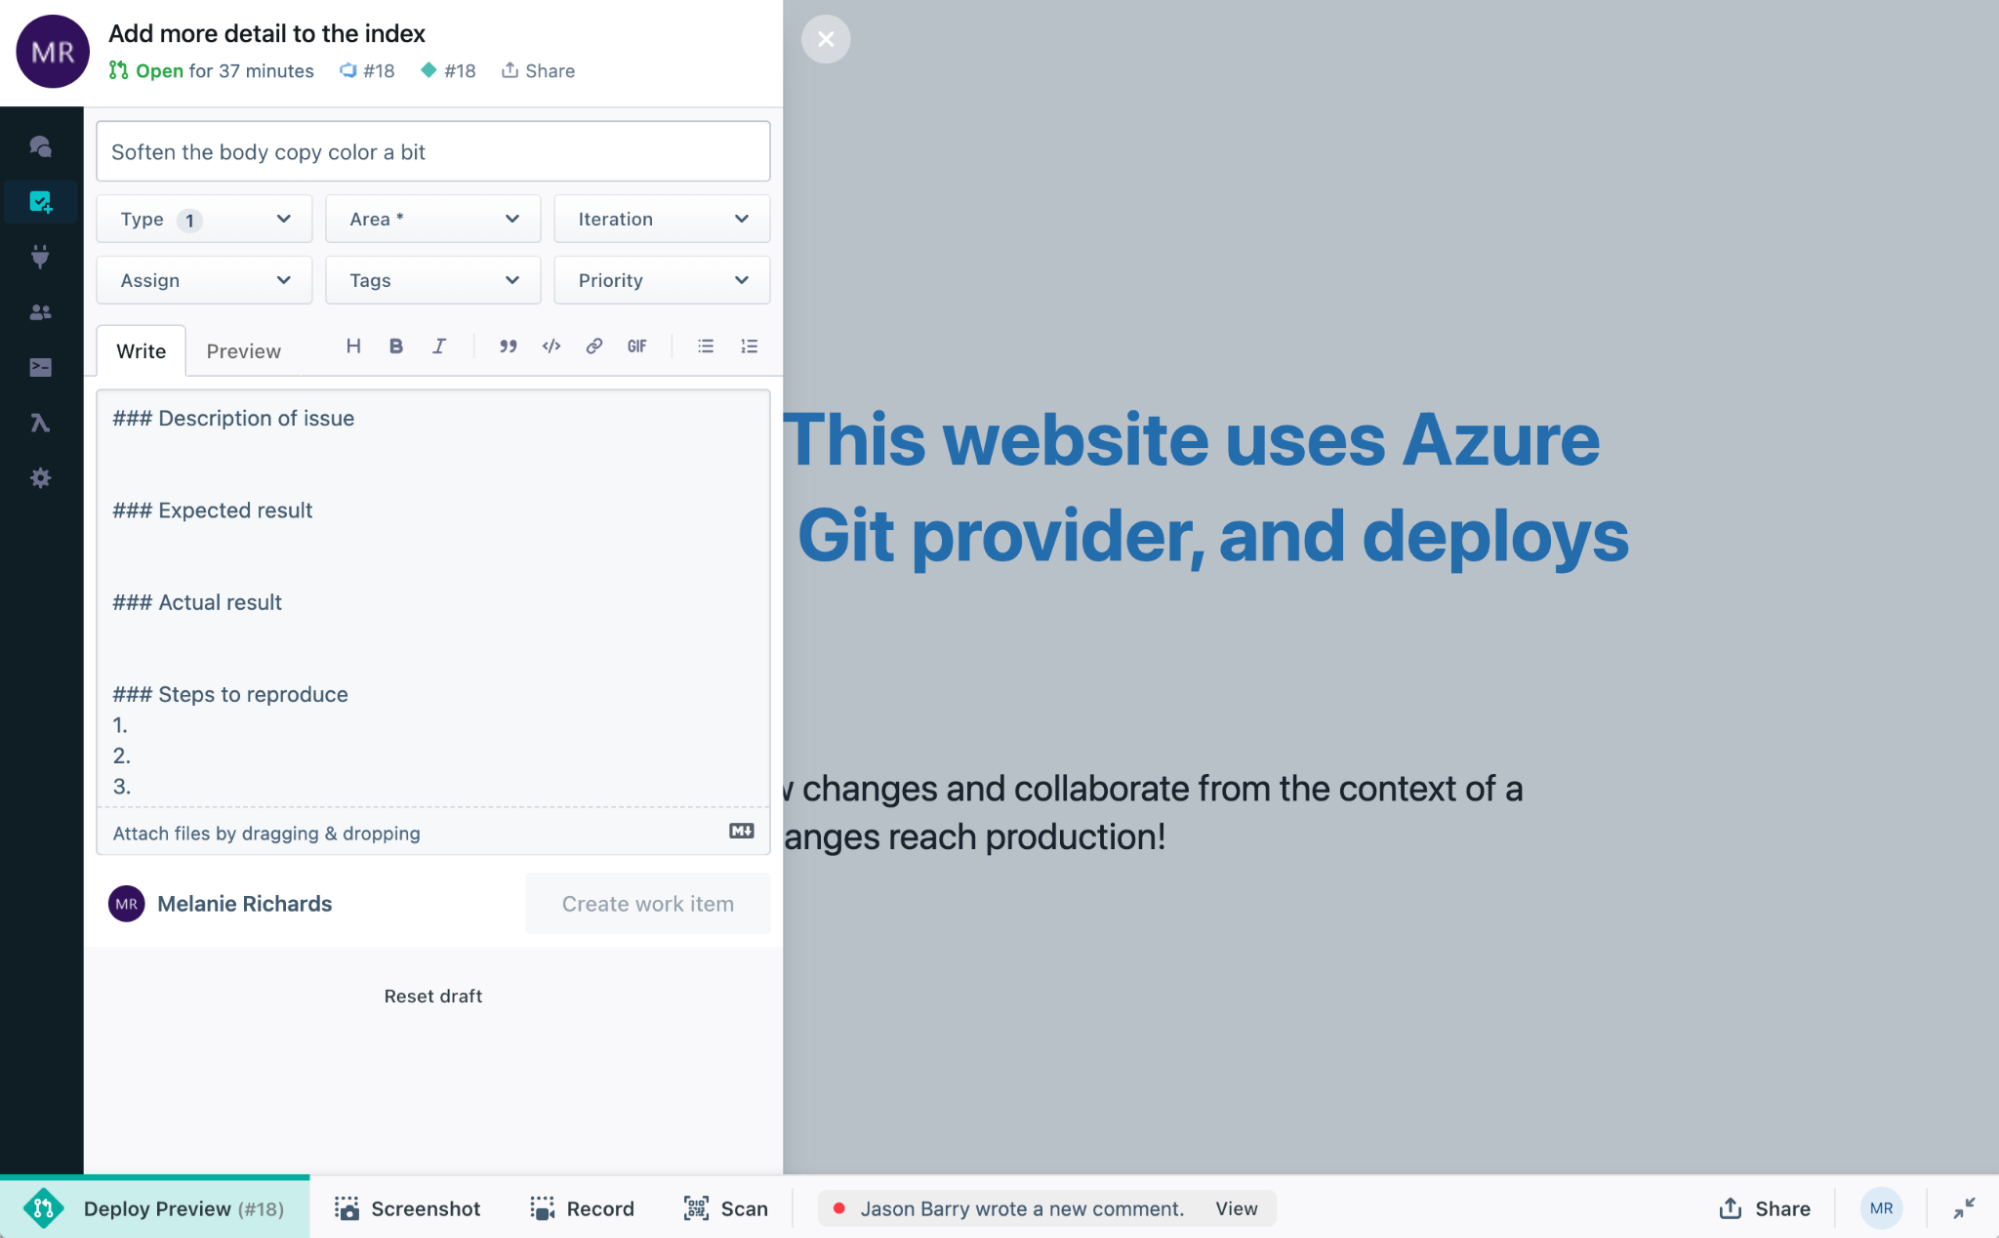Open the comments sidebar icon

[x=40, y=147]
